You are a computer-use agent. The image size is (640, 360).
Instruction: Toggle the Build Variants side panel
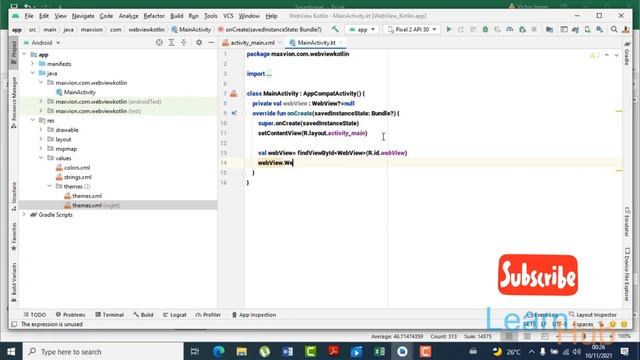[x=14, y=282]
